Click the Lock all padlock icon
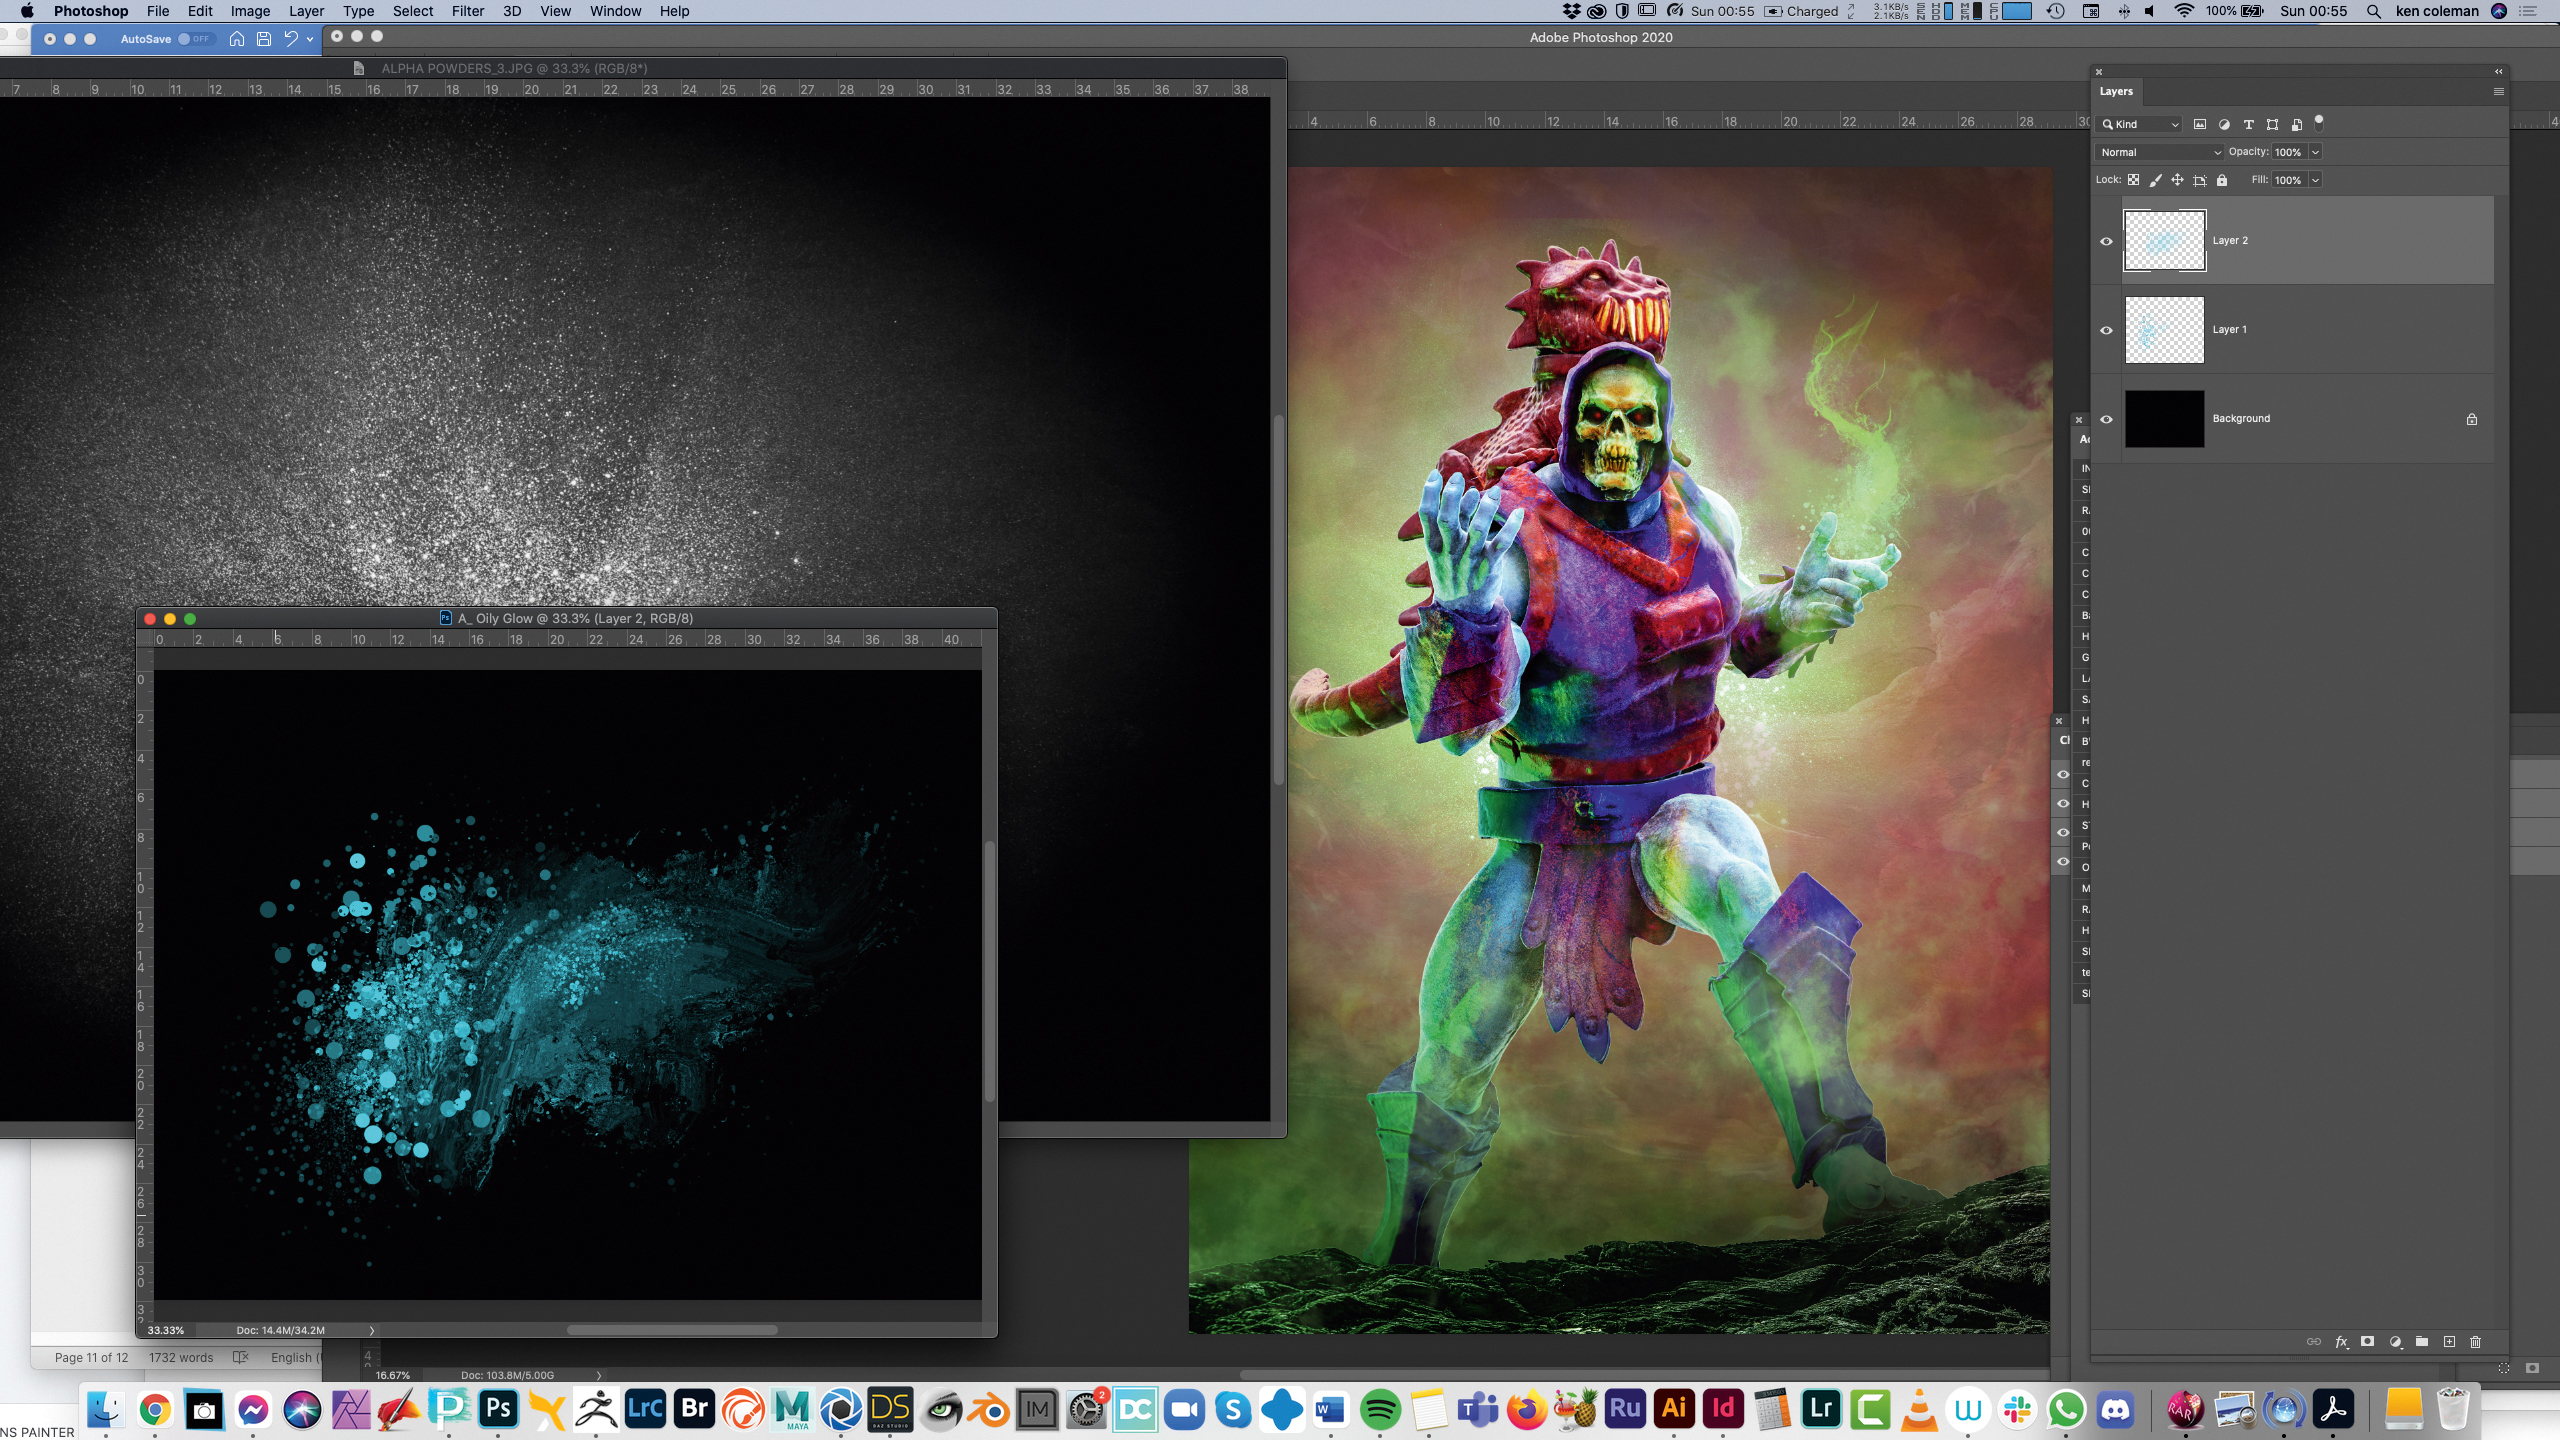Screen dimensions: 2560x1440 point(2222,180)
